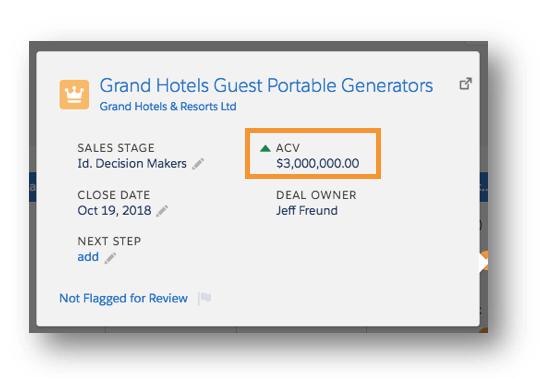Click the NEXT STEP label

109,241
